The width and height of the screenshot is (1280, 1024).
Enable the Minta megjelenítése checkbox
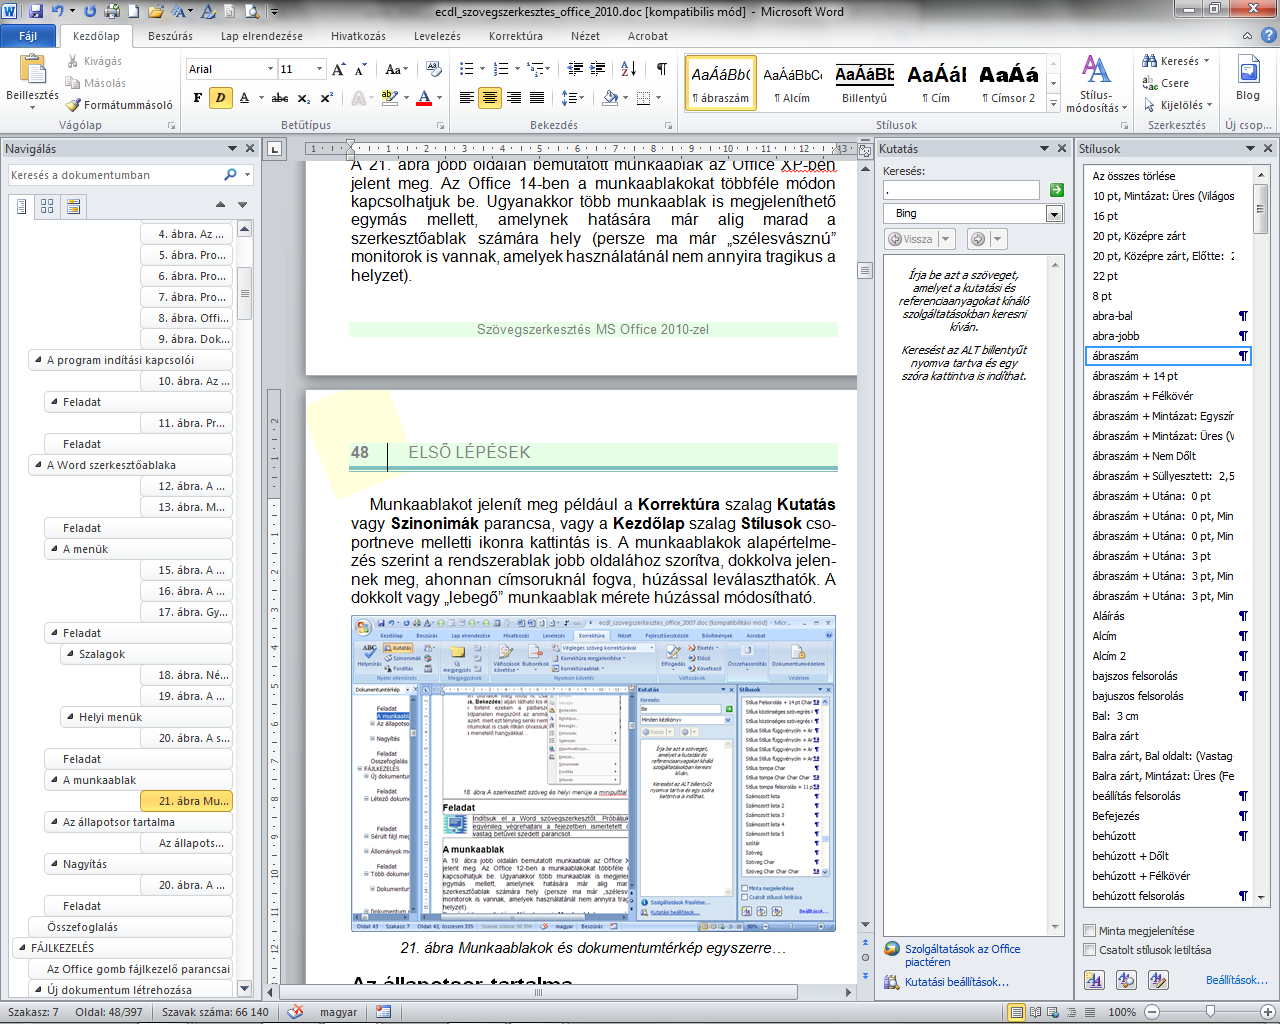[x=1090, y=931]
